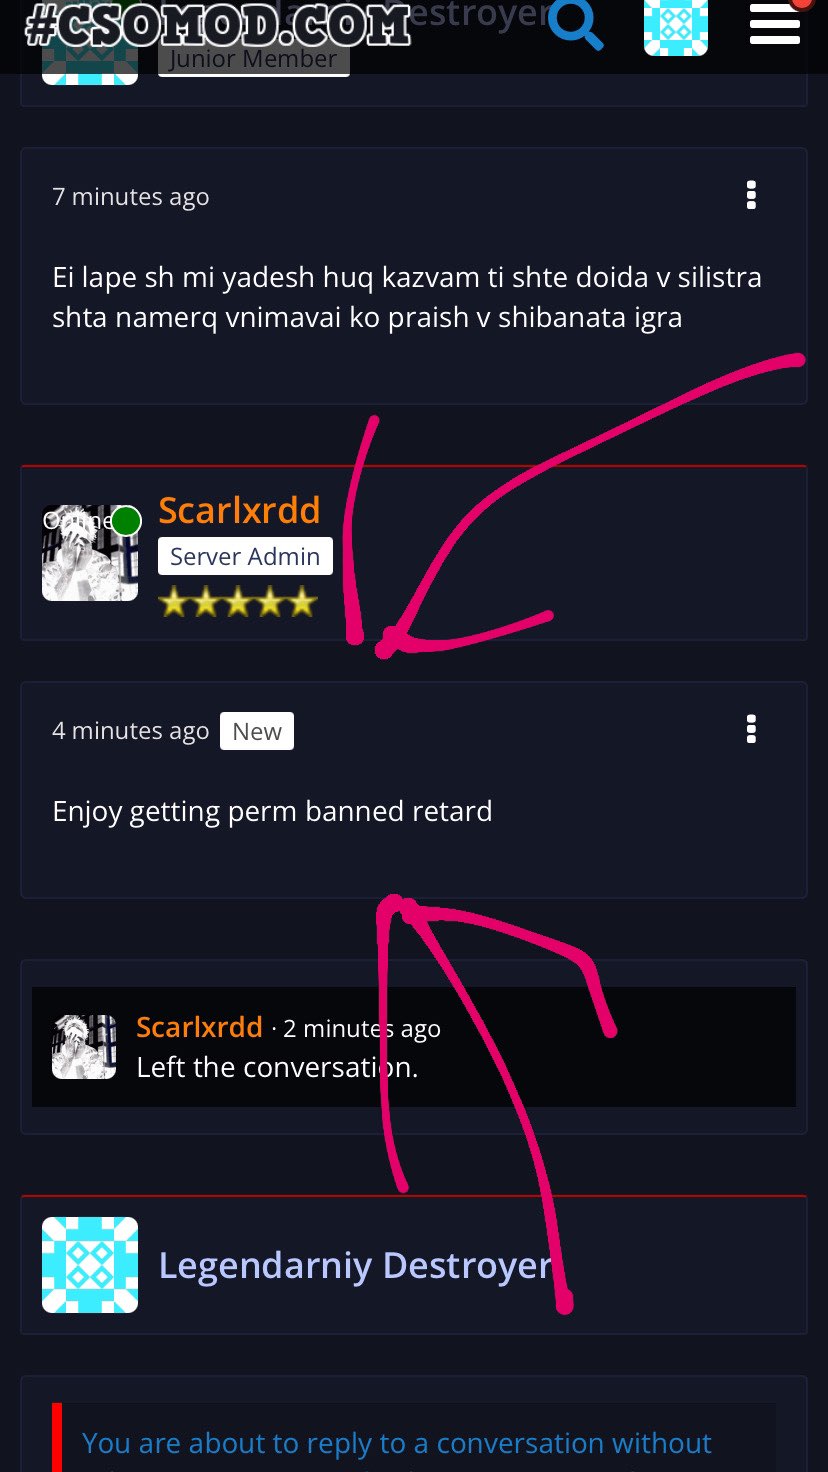This screenshot has width=828, height=1472.
Task: Click the New label on message
Action: click(x=257, y=731)
